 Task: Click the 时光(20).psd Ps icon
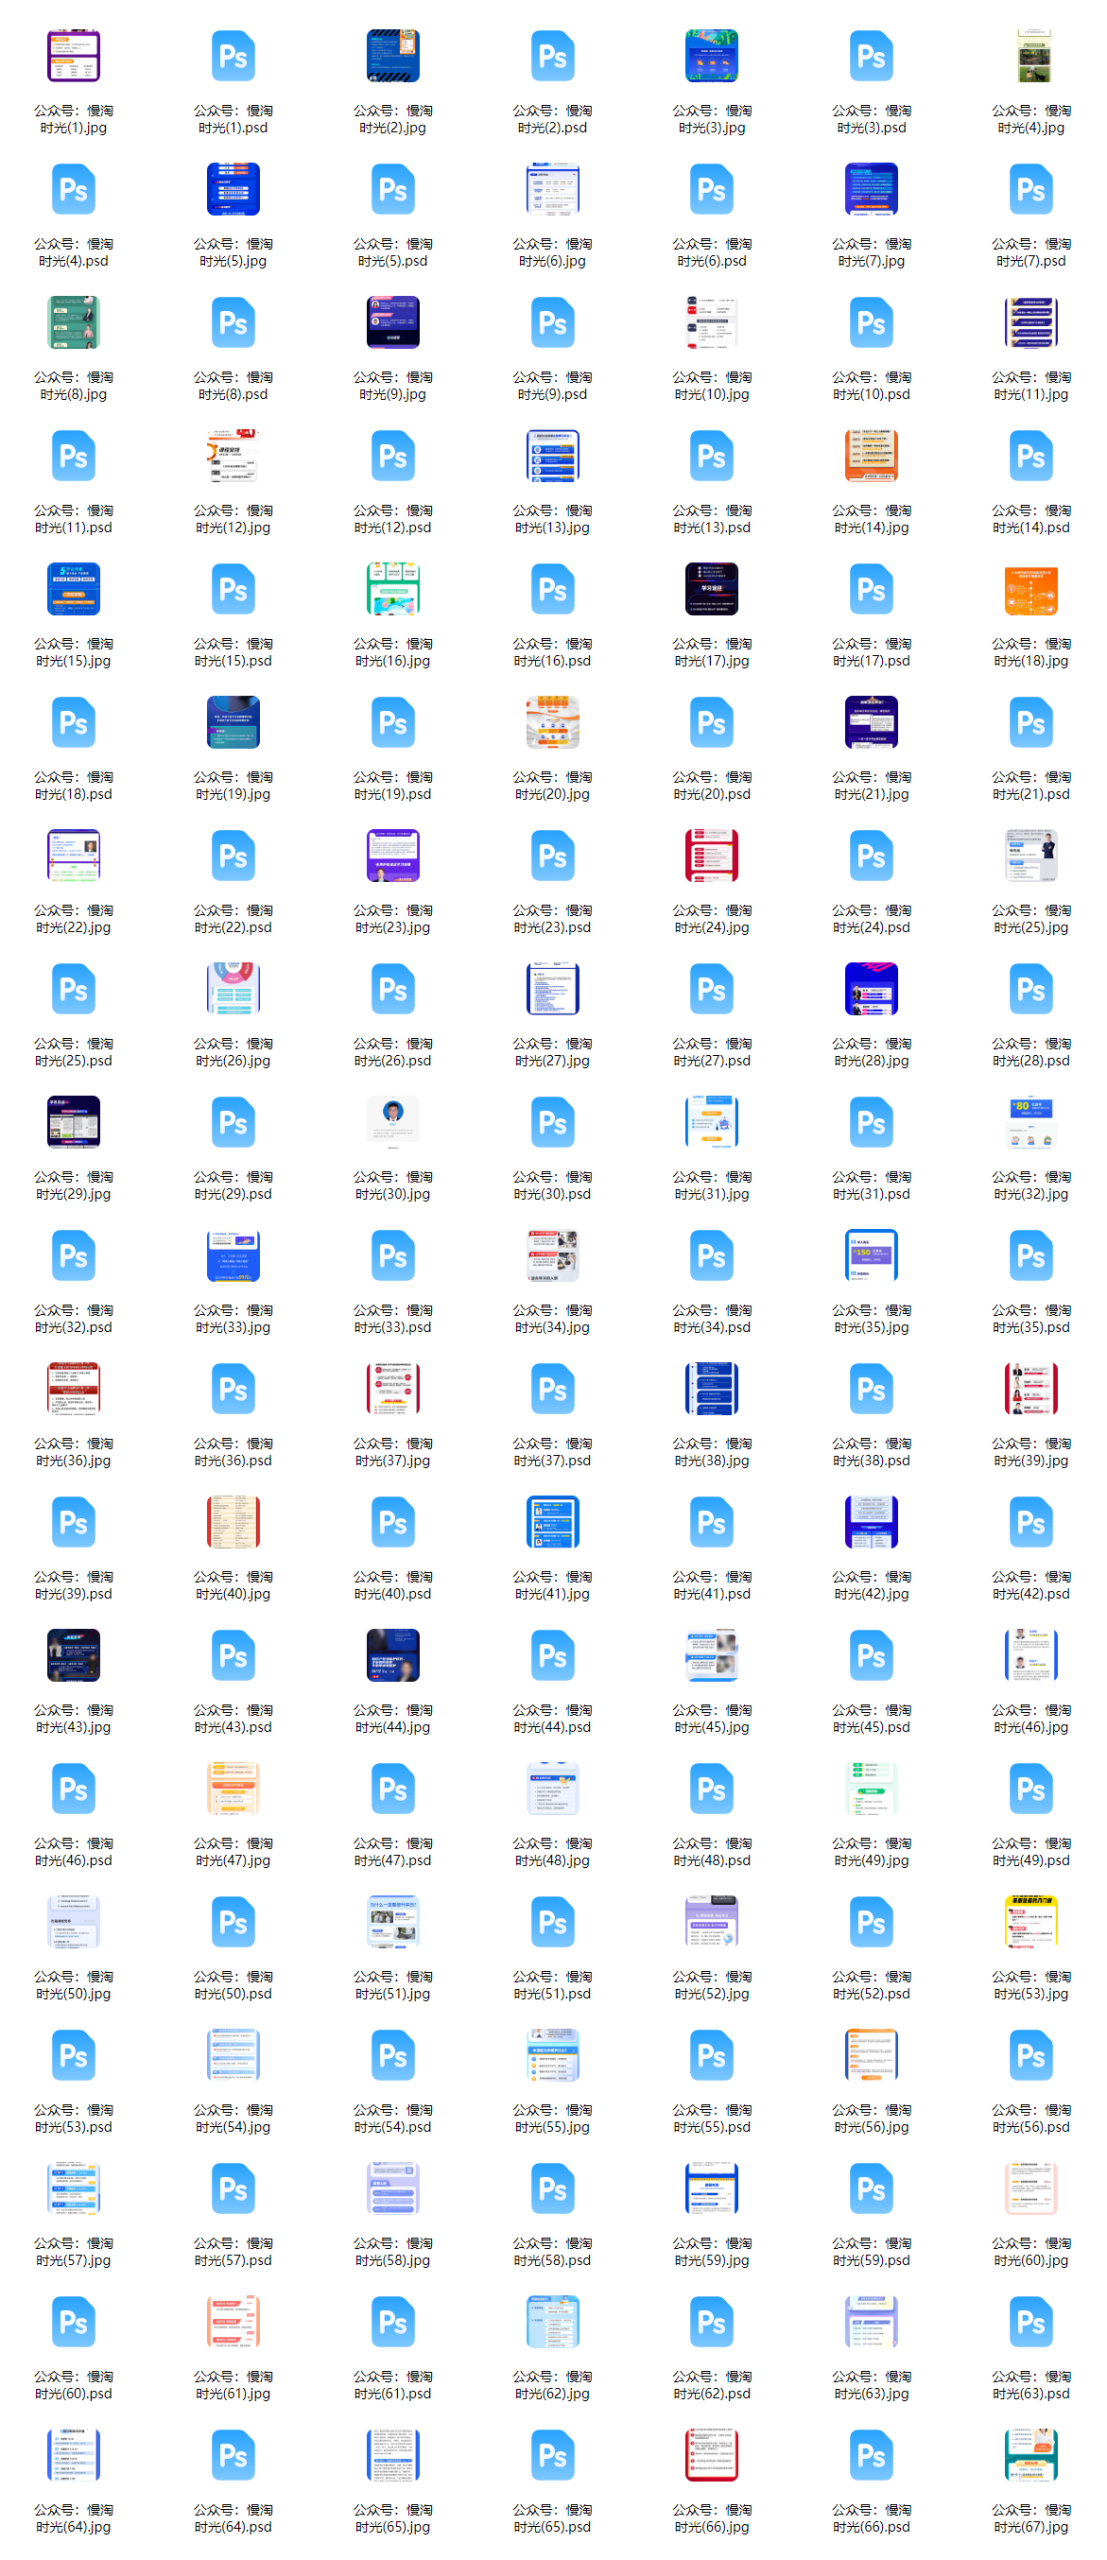point(711,722)
